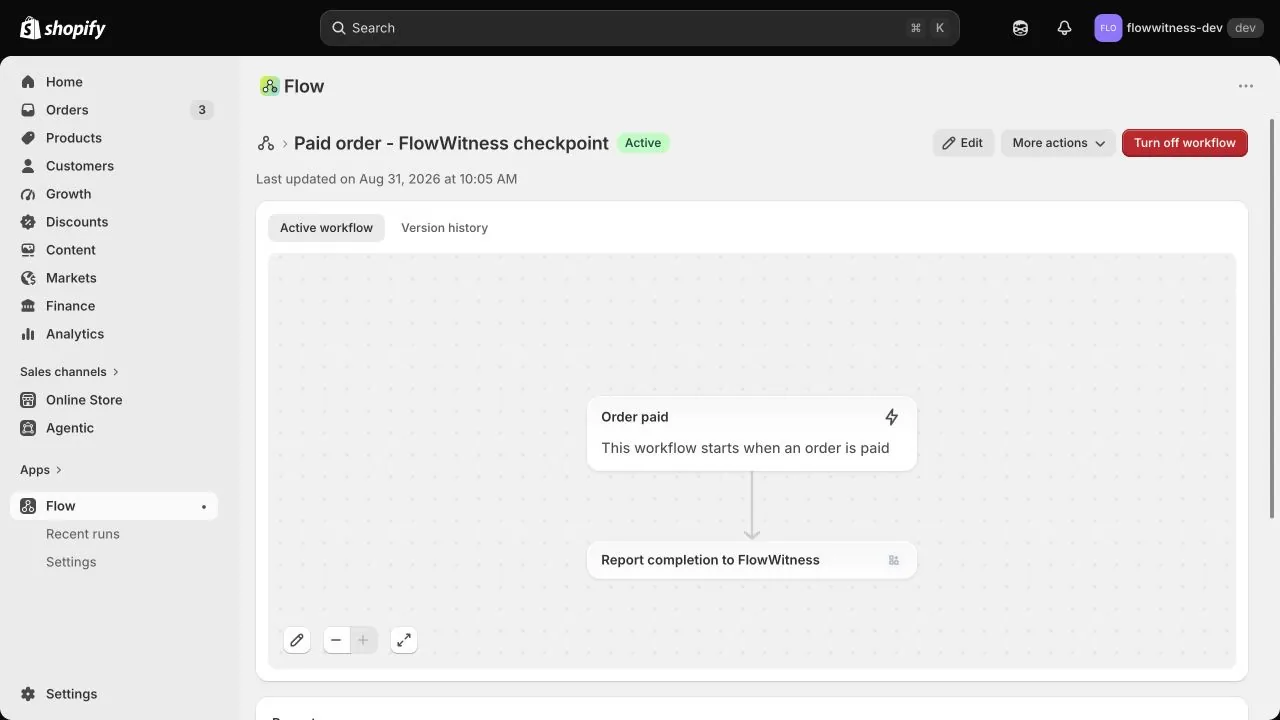This screenshot has width=1280, height=720.
Task: Click the workflows breadcrumb icon
Action: [x=266, y=143]
